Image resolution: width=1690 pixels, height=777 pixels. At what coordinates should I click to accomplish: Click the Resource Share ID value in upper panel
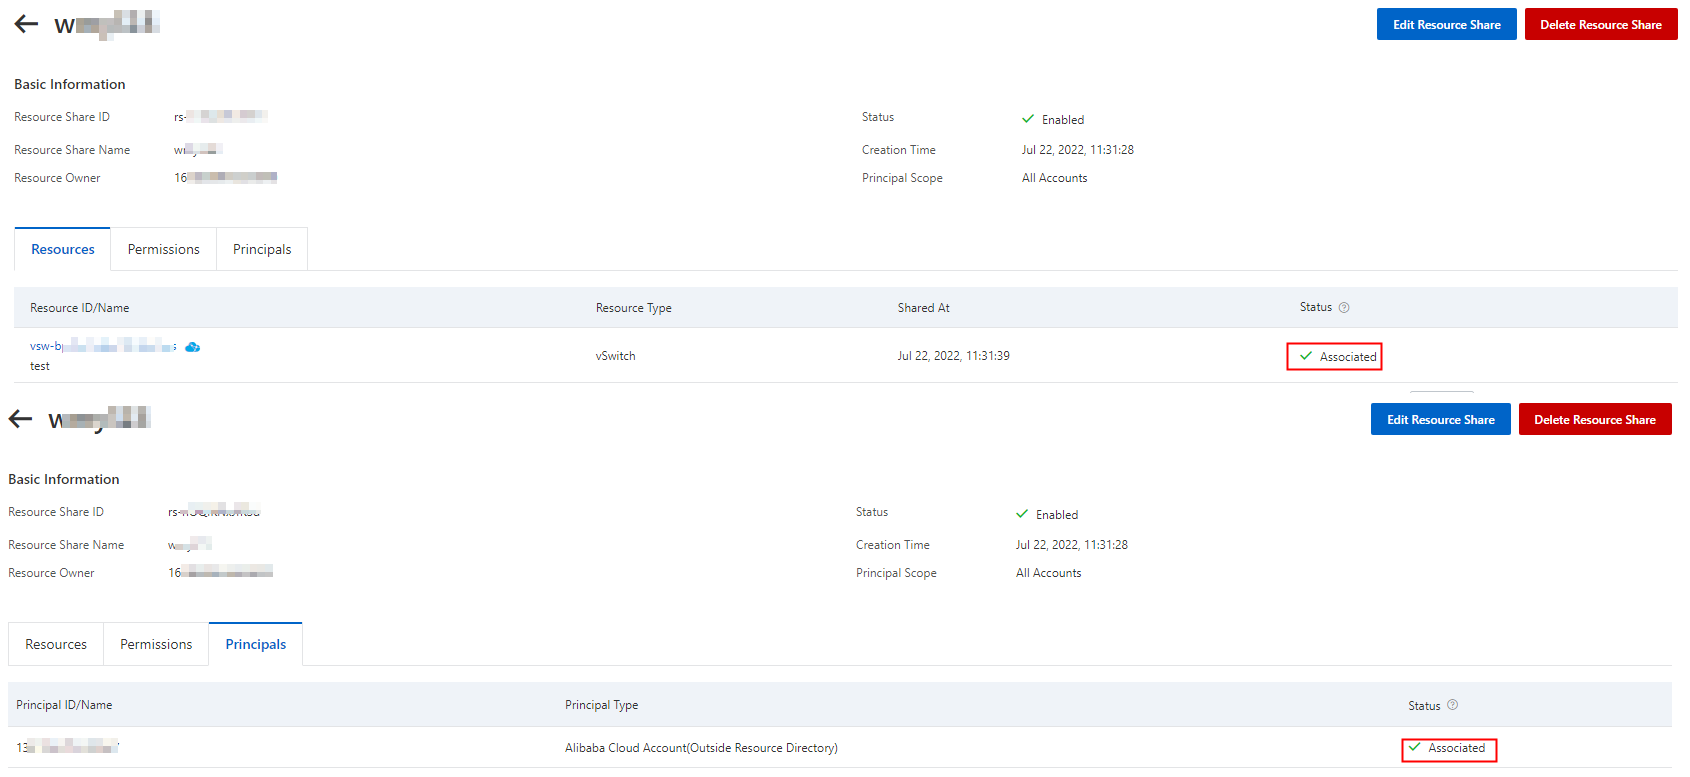[220, 117]
